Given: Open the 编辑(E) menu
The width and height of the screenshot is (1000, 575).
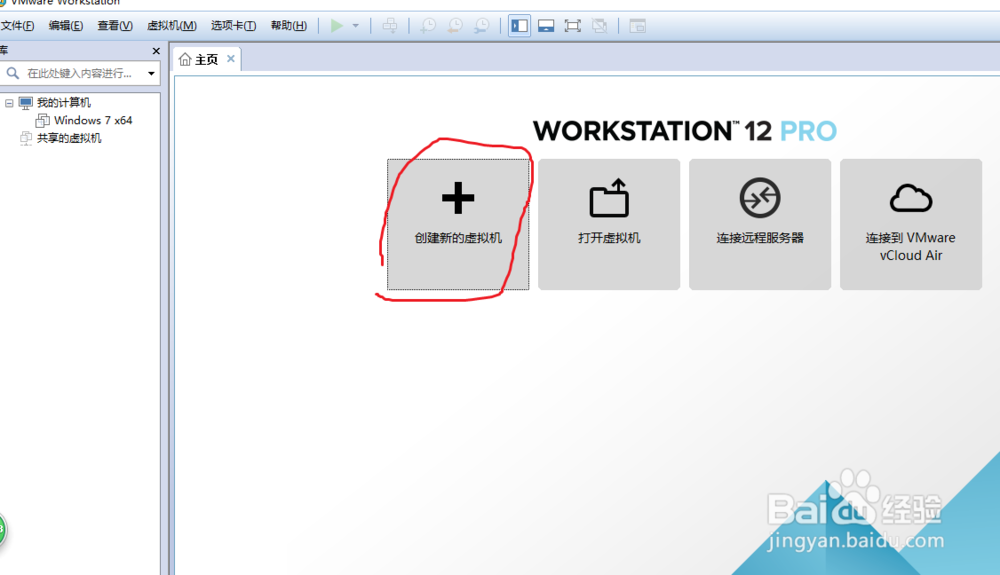Looking at the screenshot, I should 66,25.
